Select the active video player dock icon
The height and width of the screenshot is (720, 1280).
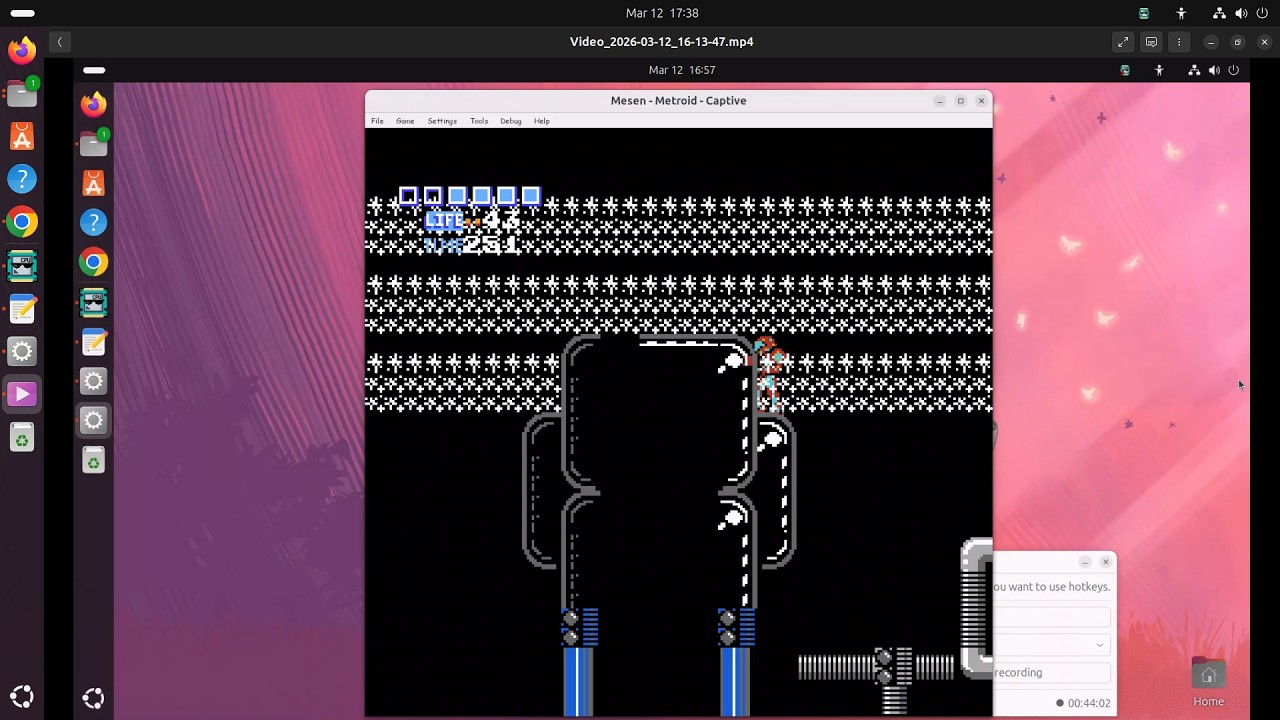click(22, 394)
